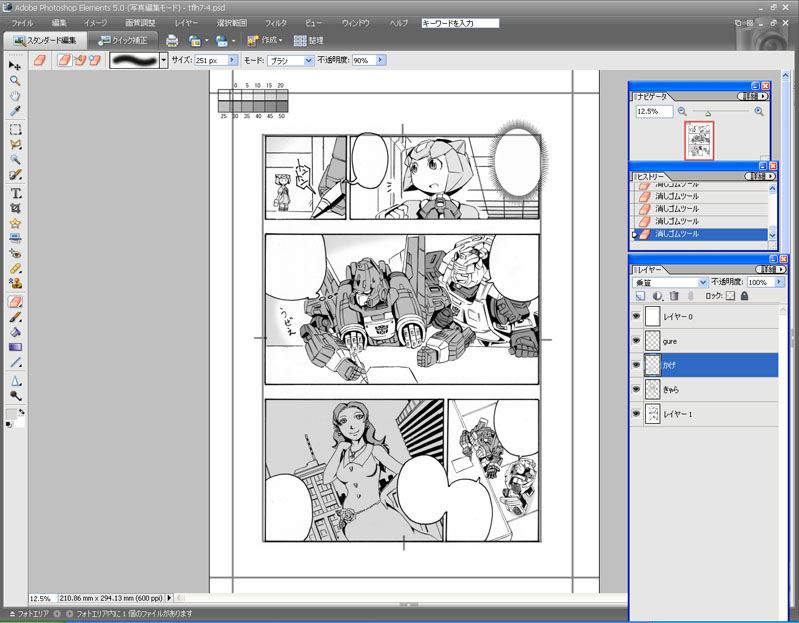Image resolution: width=799 pixels, height=623 pixels.
Task: Open status bar info arrow menu
Action: [x=169, y=598]
